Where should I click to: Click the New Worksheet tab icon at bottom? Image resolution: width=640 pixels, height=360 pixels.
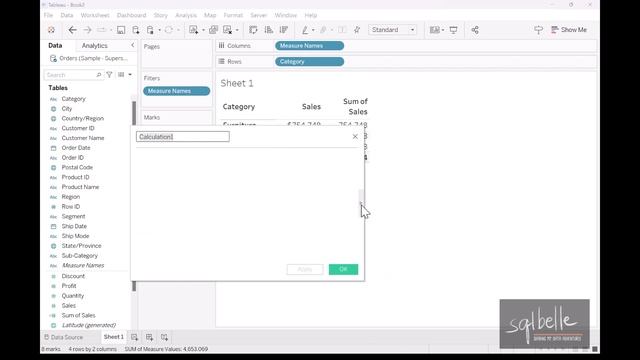pyautogui.click(x=134, y=337)
